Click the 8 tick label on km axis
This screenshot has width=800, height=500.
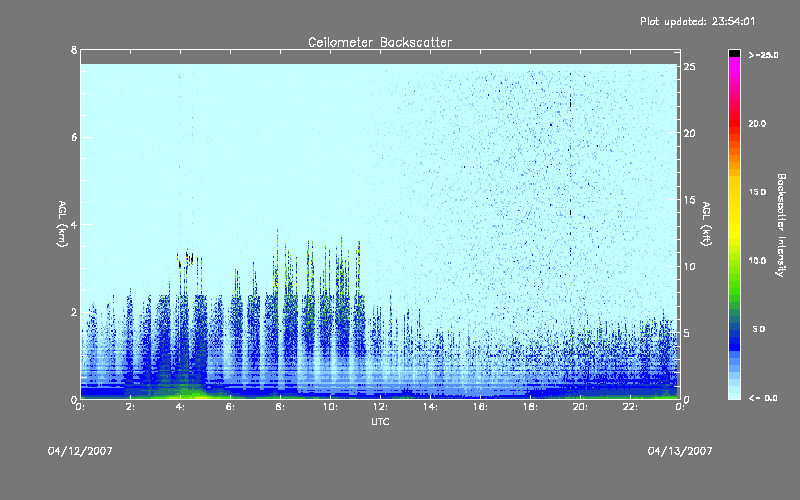[x=74, y=50]
